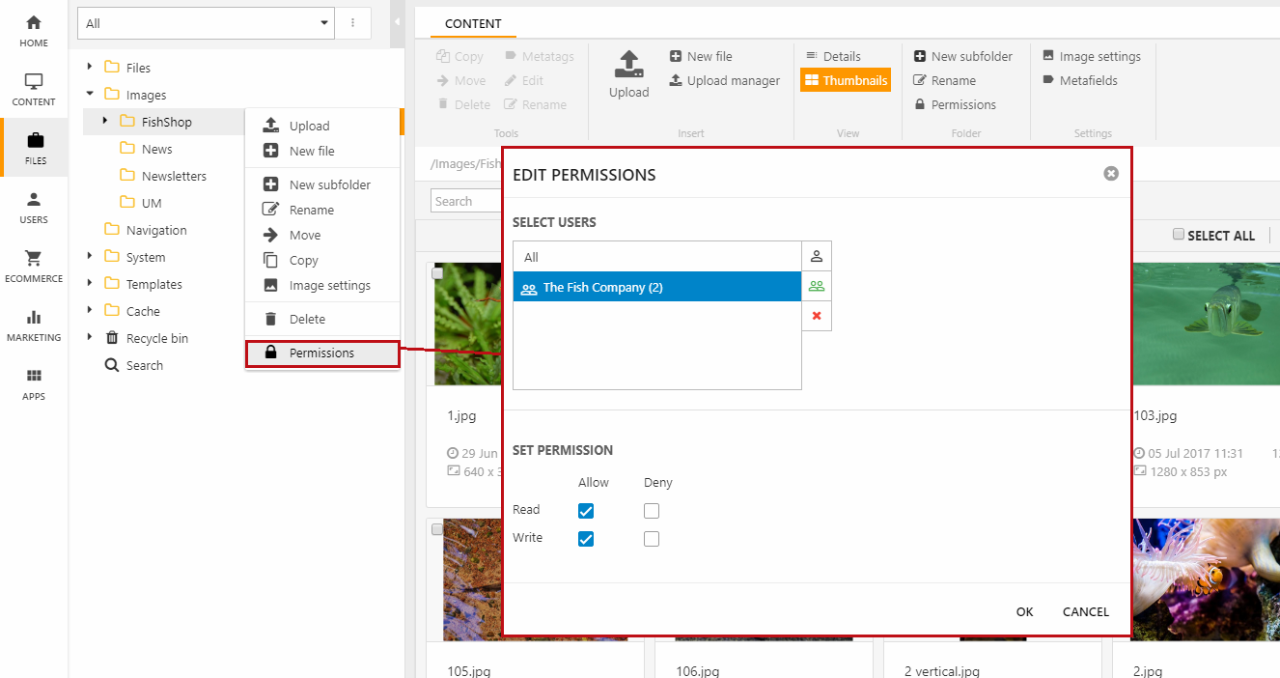Tick the Deny Write checkbox

point(652,539)
